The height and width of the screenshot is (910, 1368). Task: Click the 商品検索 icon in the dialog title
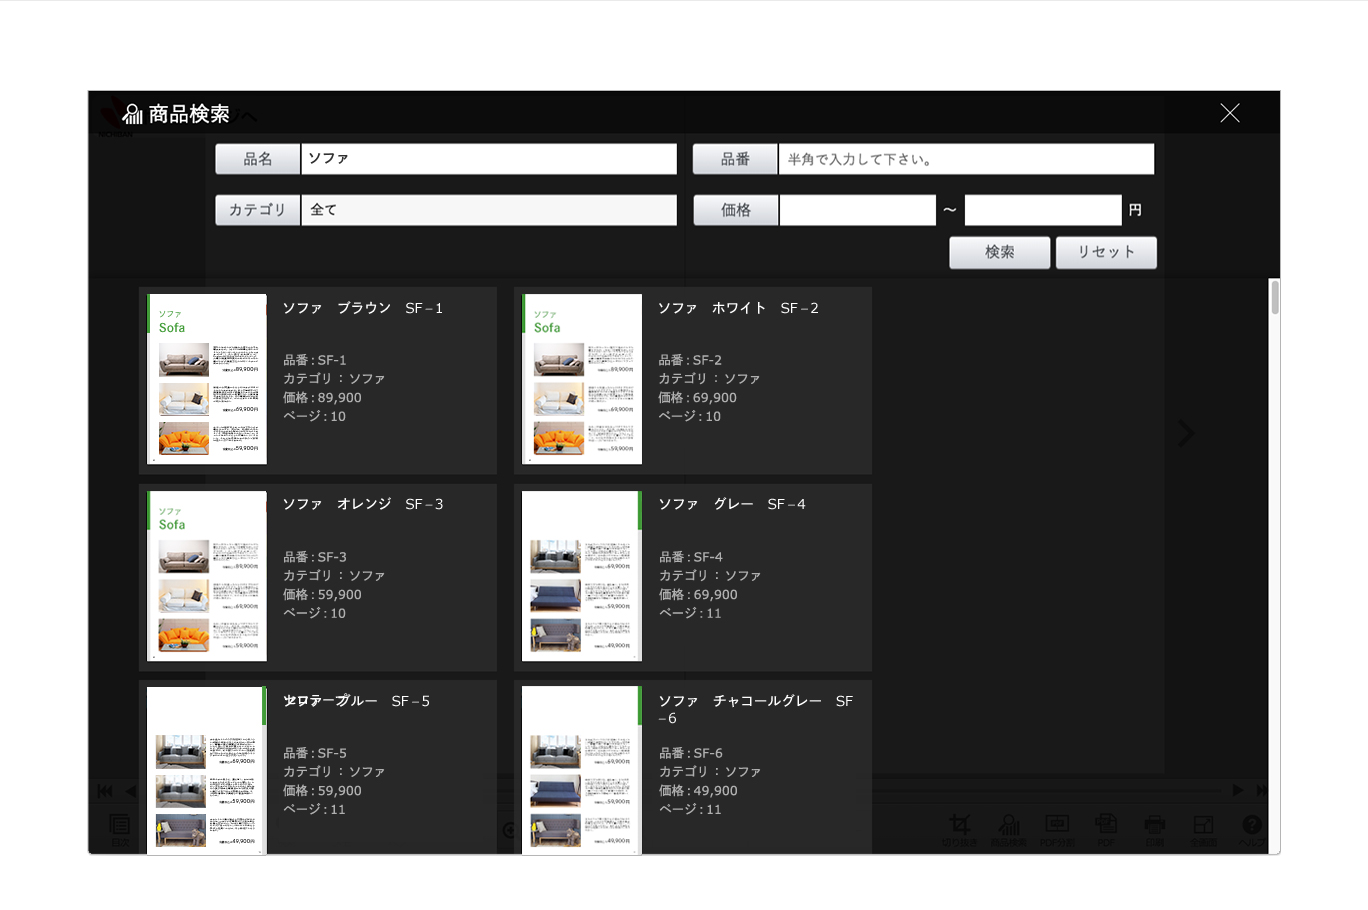click(x=132, y=114)
